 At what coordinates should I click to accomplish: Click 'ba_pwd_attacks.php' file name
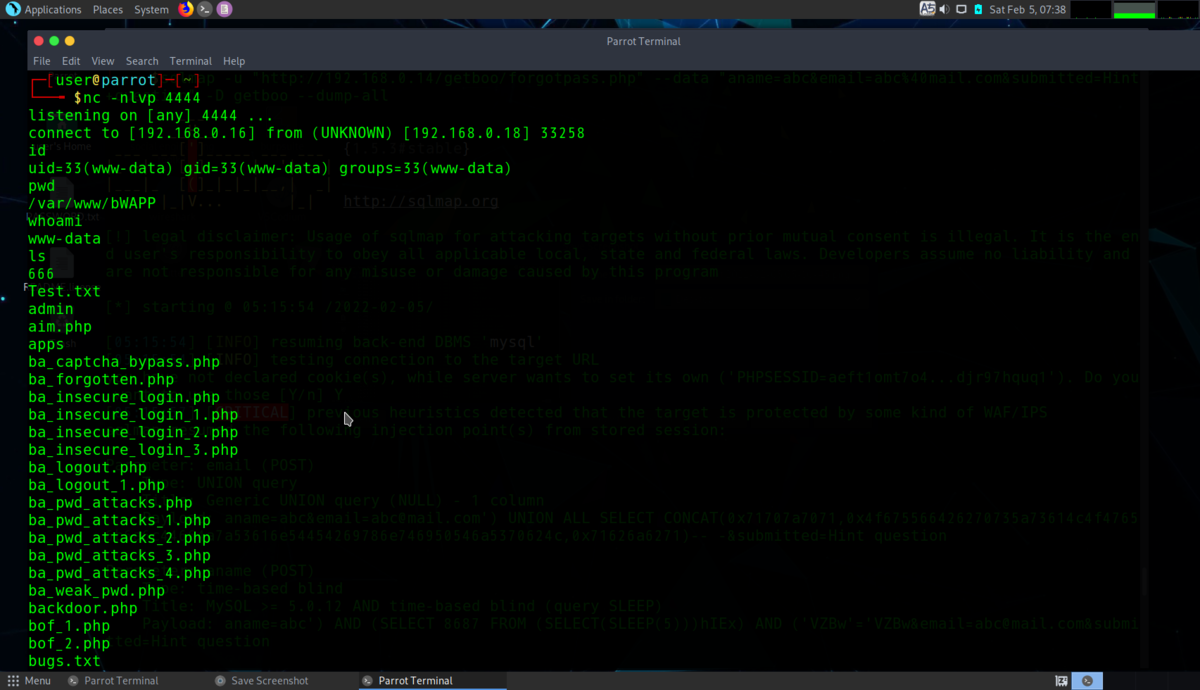click(110, 503)
